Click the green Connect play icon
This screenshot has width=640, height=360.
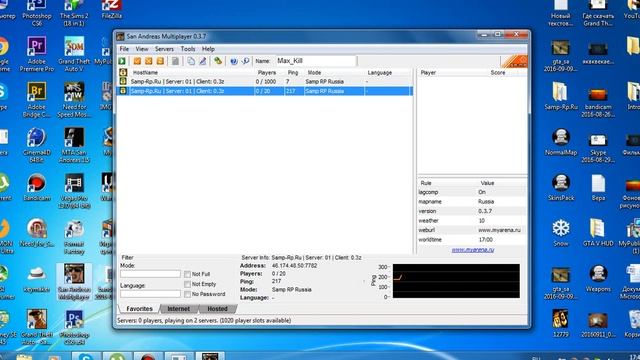[122, 61]
